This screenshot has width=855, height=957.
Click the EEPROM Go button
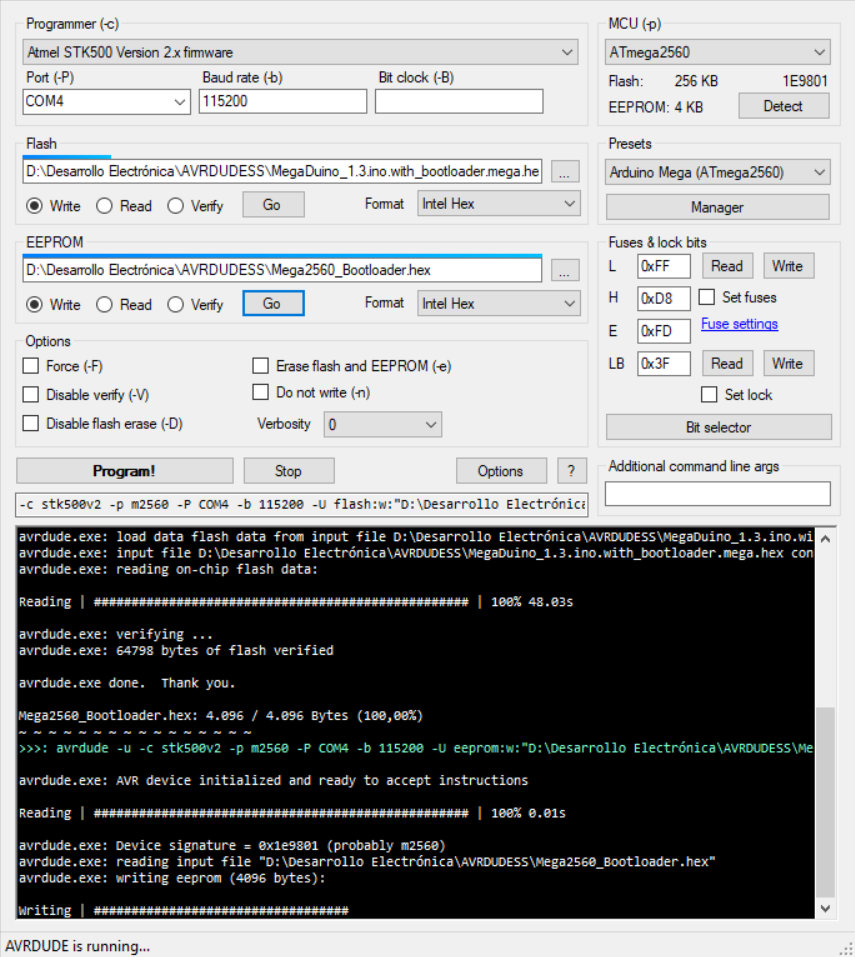[x=273, y=303]
